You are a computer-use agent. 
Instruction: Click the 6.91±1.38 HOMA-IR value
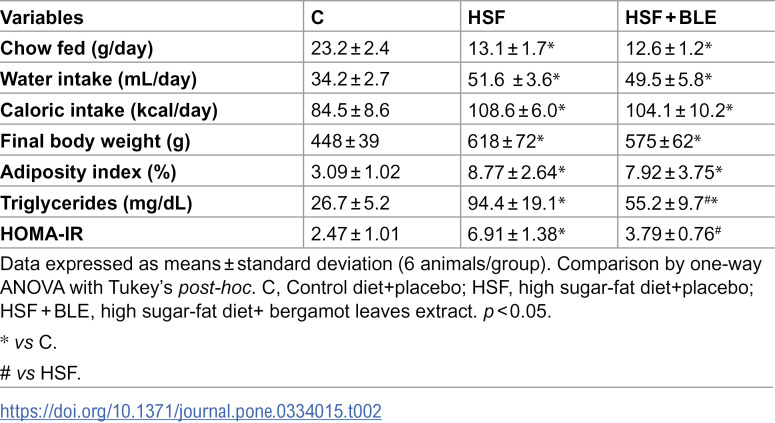[517, 234]
